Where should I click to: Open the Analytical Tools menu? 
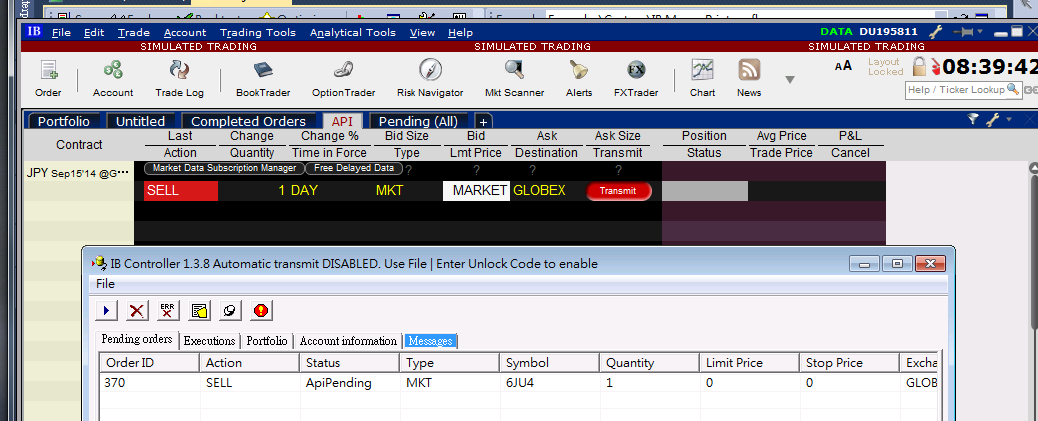pos(352,32)
